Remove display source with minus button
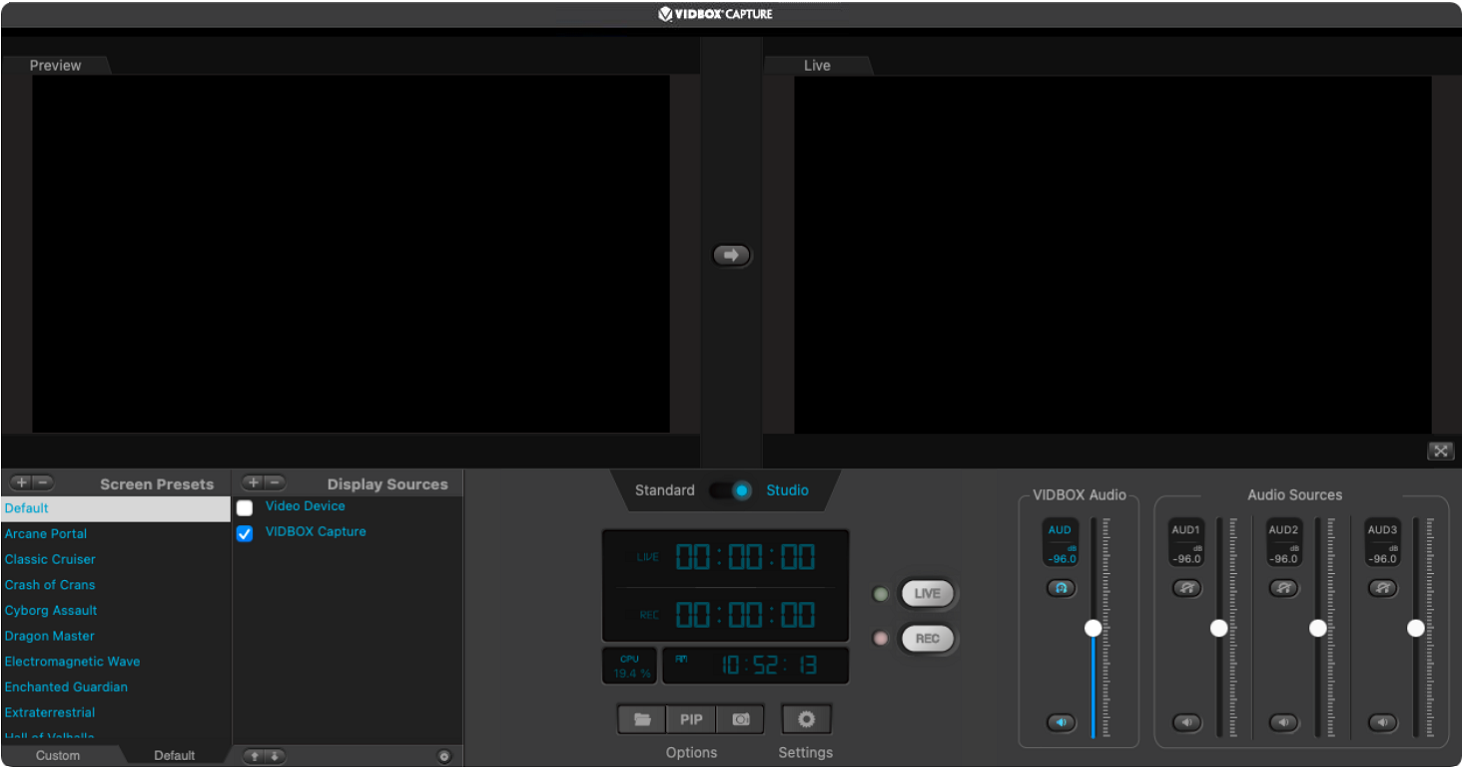Image resolution: width=1462 pixels, height=768 pixels. pyautogui.click(x=275, y=483)
